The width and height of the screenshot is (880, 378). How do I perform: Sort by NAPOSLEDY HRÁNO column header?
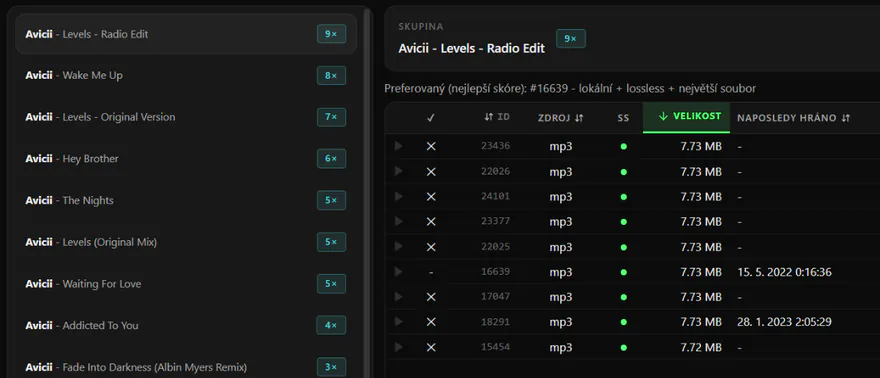pyautogui.click(x=794, y=118)
